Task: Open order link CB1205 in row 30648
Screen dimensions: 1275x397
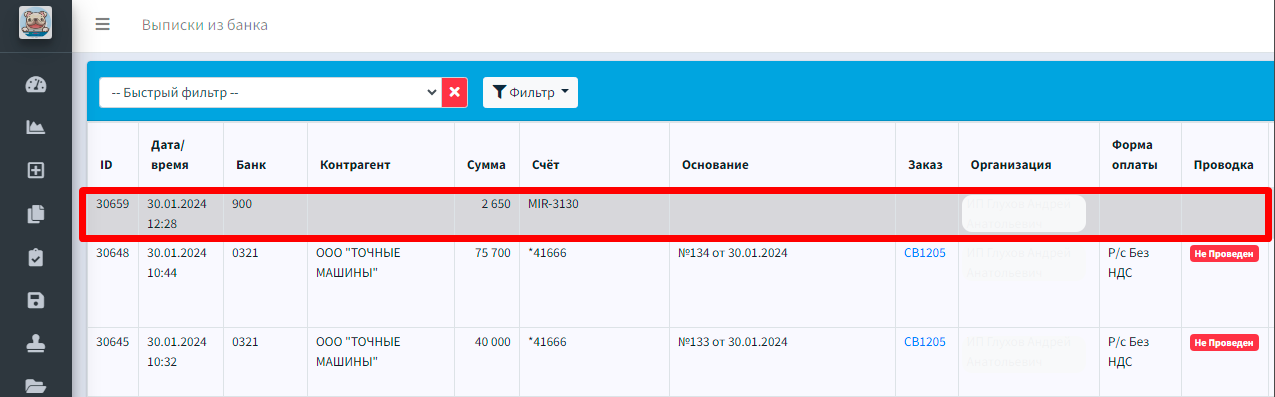Action: [x=925, y=253]
